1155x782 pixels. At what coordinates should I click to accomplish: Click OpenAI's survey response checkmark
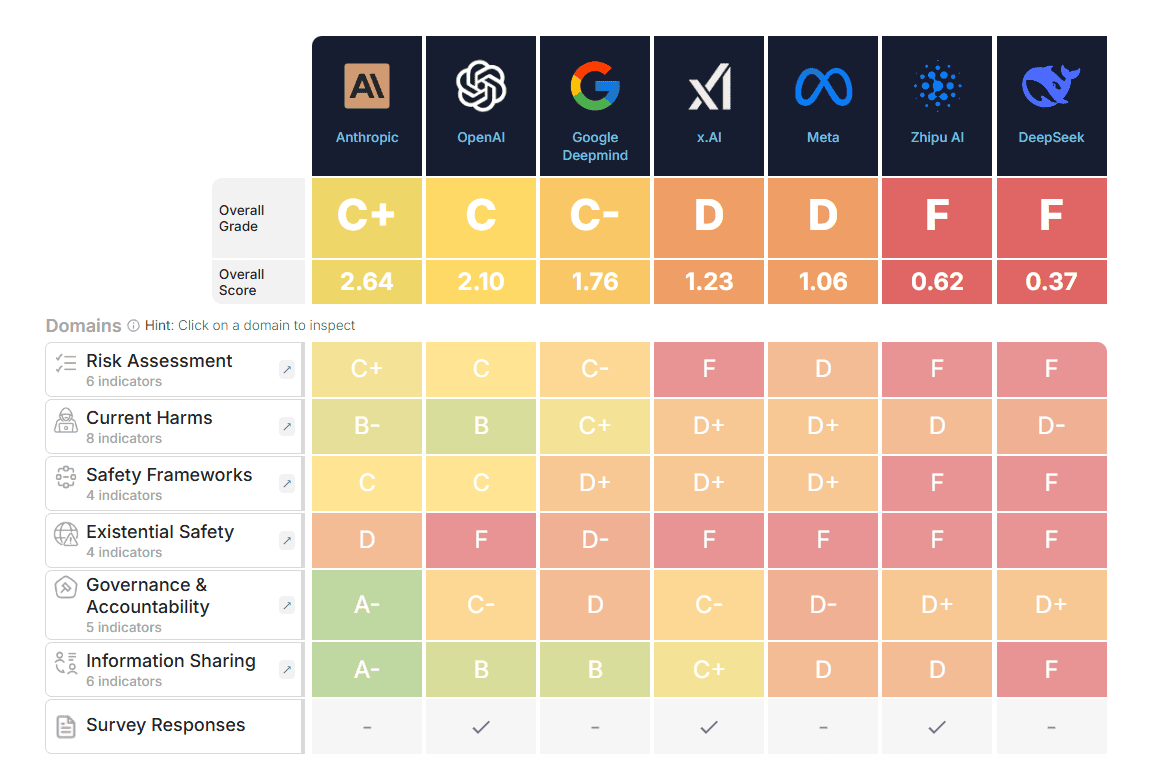(481, 727)
